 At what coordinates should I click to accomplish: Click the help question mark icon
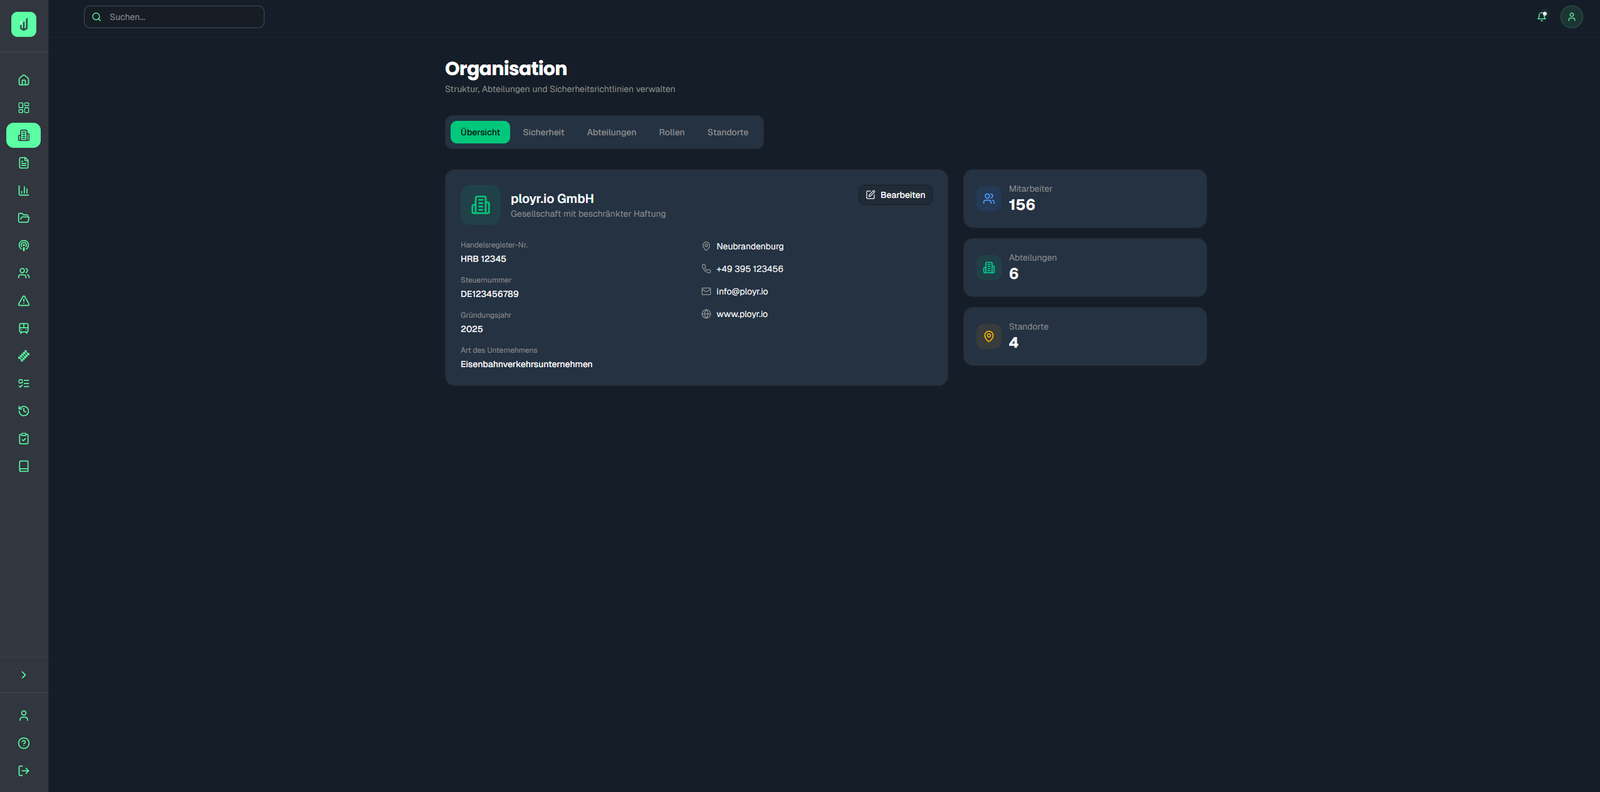(x=24, y=743)
